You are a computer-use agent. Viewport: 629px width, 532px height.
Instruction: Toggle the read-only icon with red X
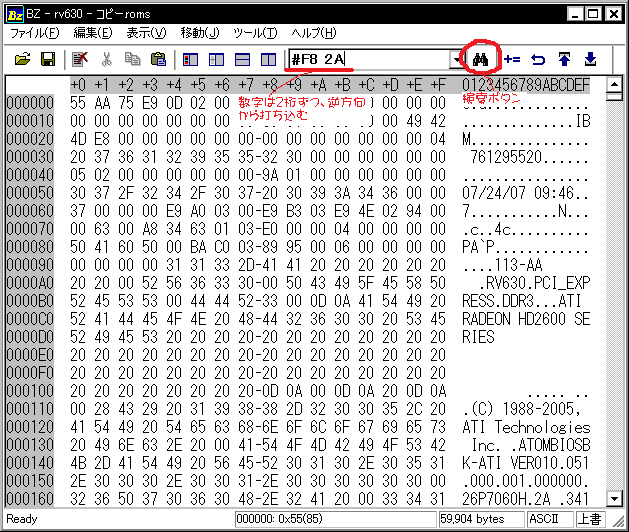(80, 59)
